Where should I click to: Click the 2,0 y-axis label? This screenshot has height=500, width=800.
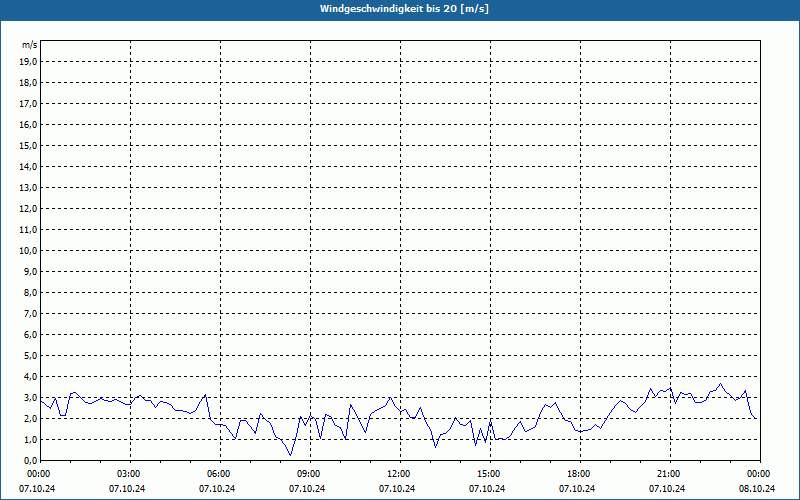tap(31, 418)
